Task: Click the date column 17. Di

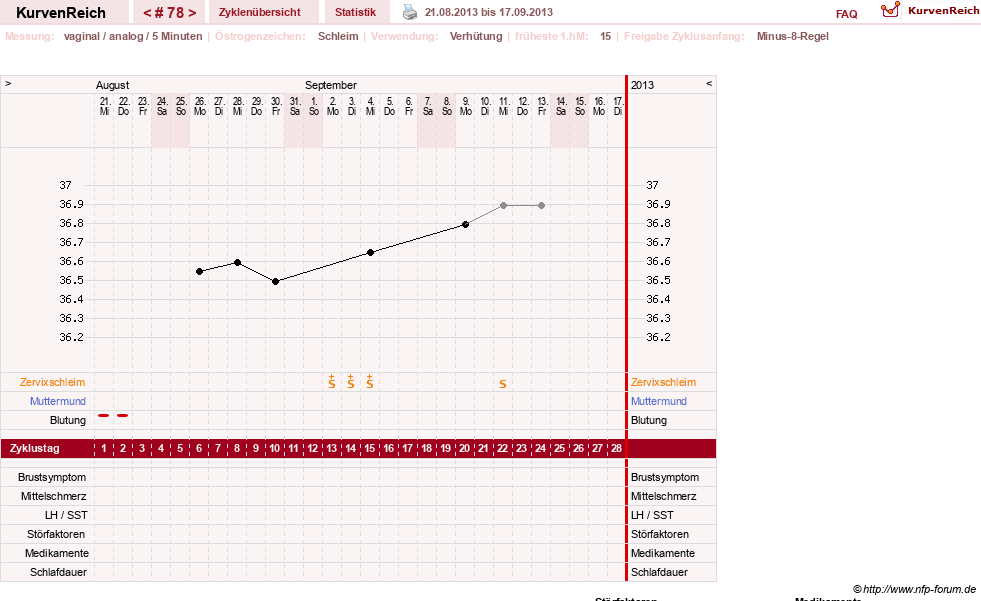Action: 618,106
